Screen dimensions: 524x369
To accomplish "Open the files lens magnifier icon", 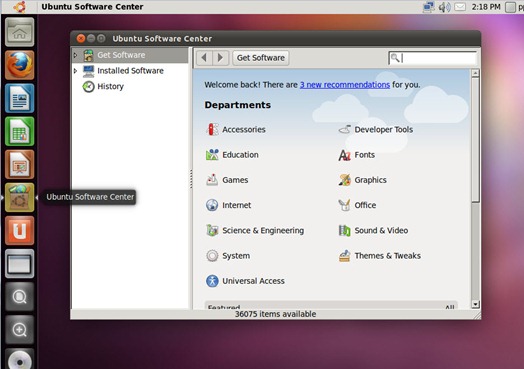I will (19, 297).
